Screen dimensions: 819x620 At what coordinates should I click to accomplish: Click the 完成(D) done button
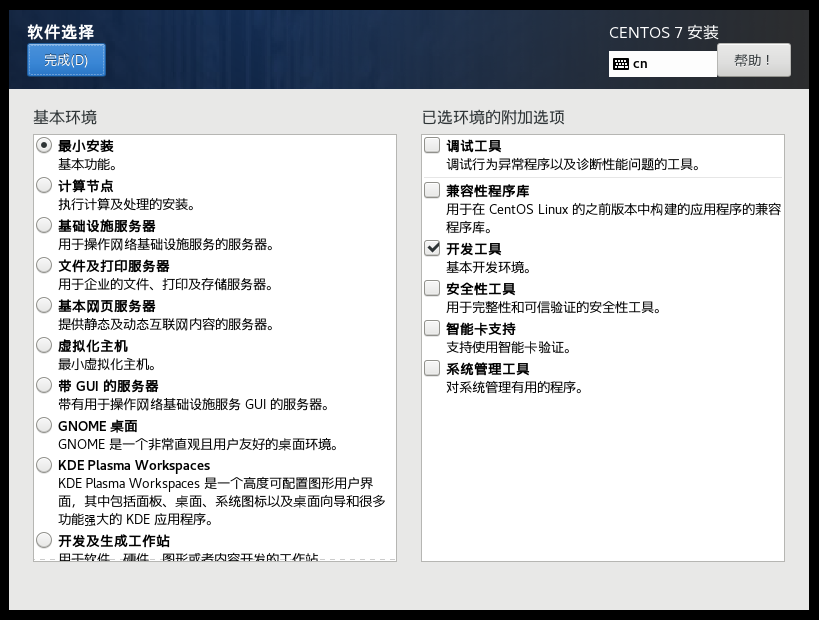66,60
